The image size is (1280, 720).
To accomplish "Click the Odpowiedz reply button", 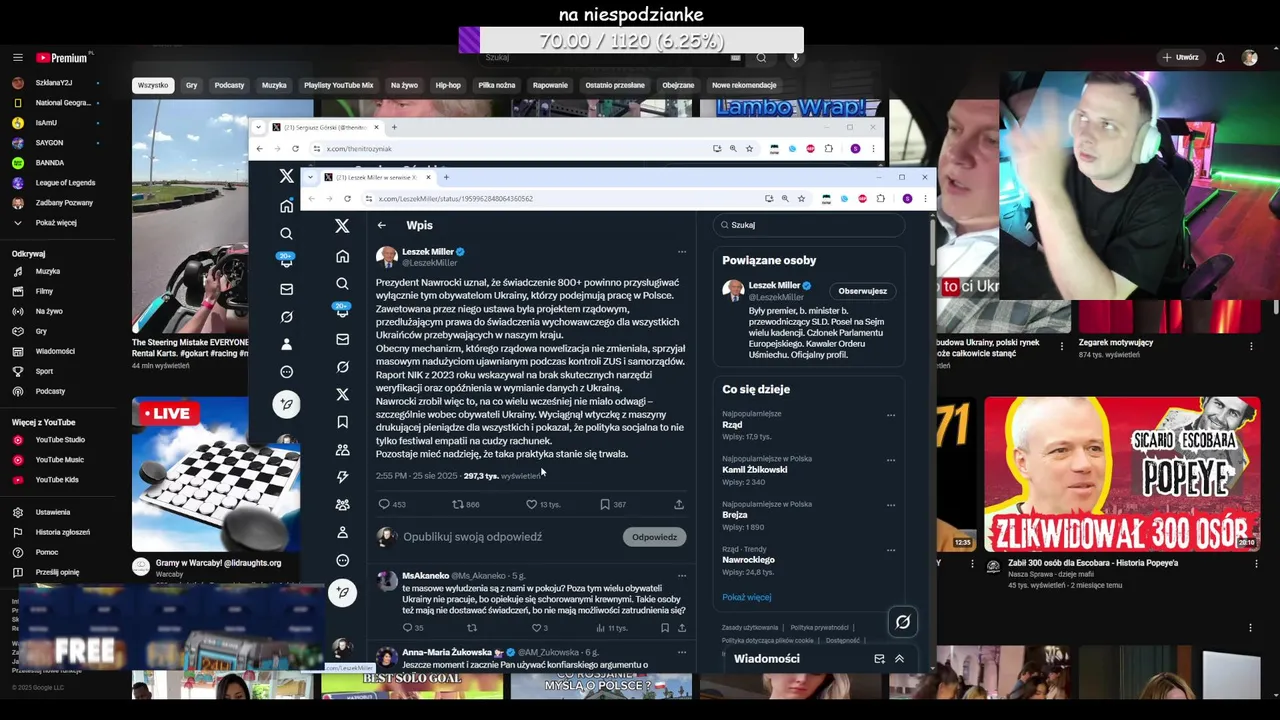I will [655, 537].
